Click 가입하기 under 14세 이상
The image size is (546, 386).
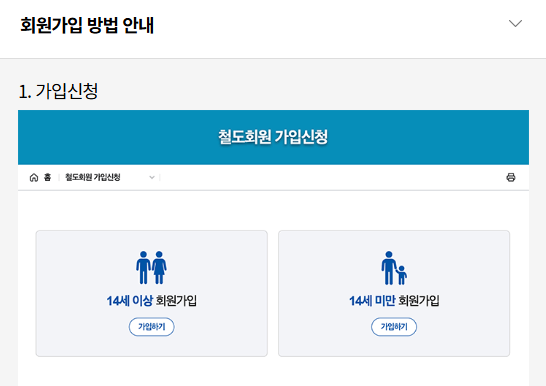pyautogui.click(x=151, y=327)
